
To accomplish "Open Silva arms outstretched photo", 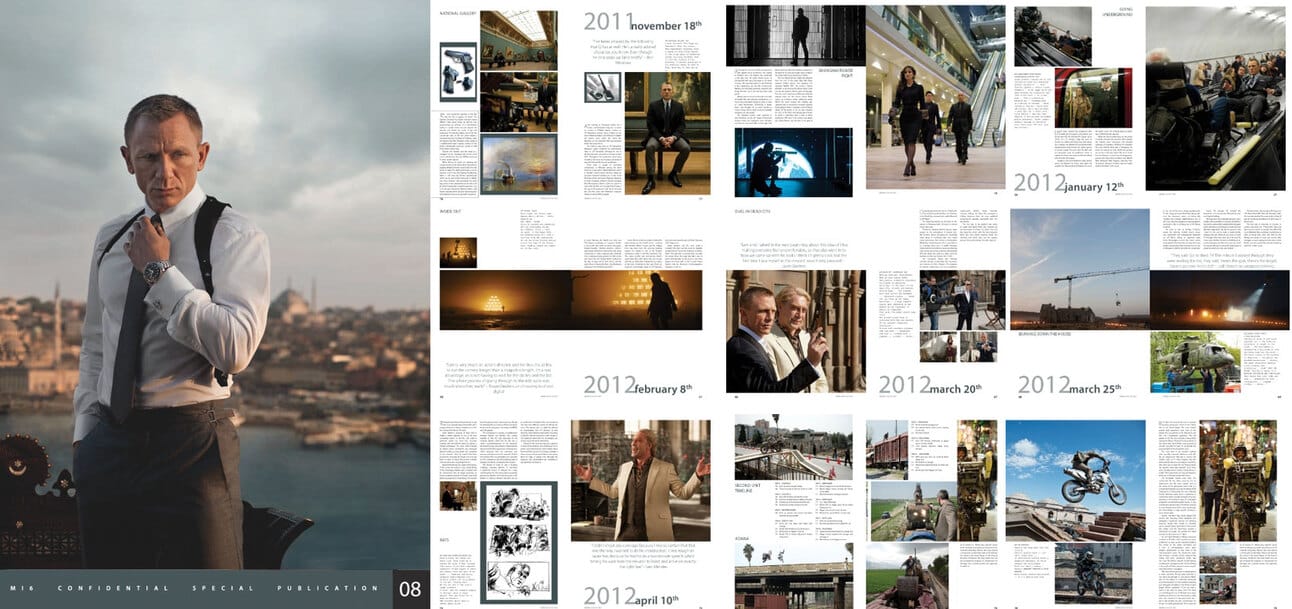I will pyautogui.click(x=640, y=481).
